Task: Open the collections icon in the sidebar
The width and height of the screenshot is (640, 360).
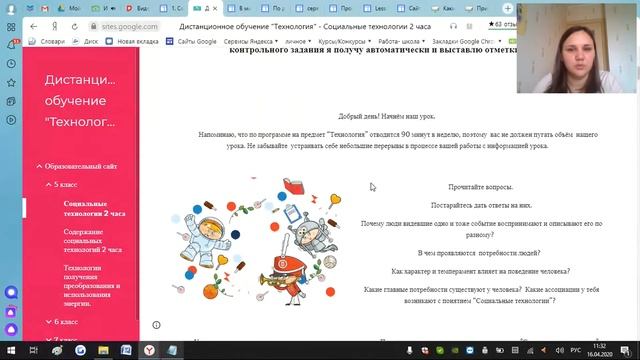Action: point(11,101)
